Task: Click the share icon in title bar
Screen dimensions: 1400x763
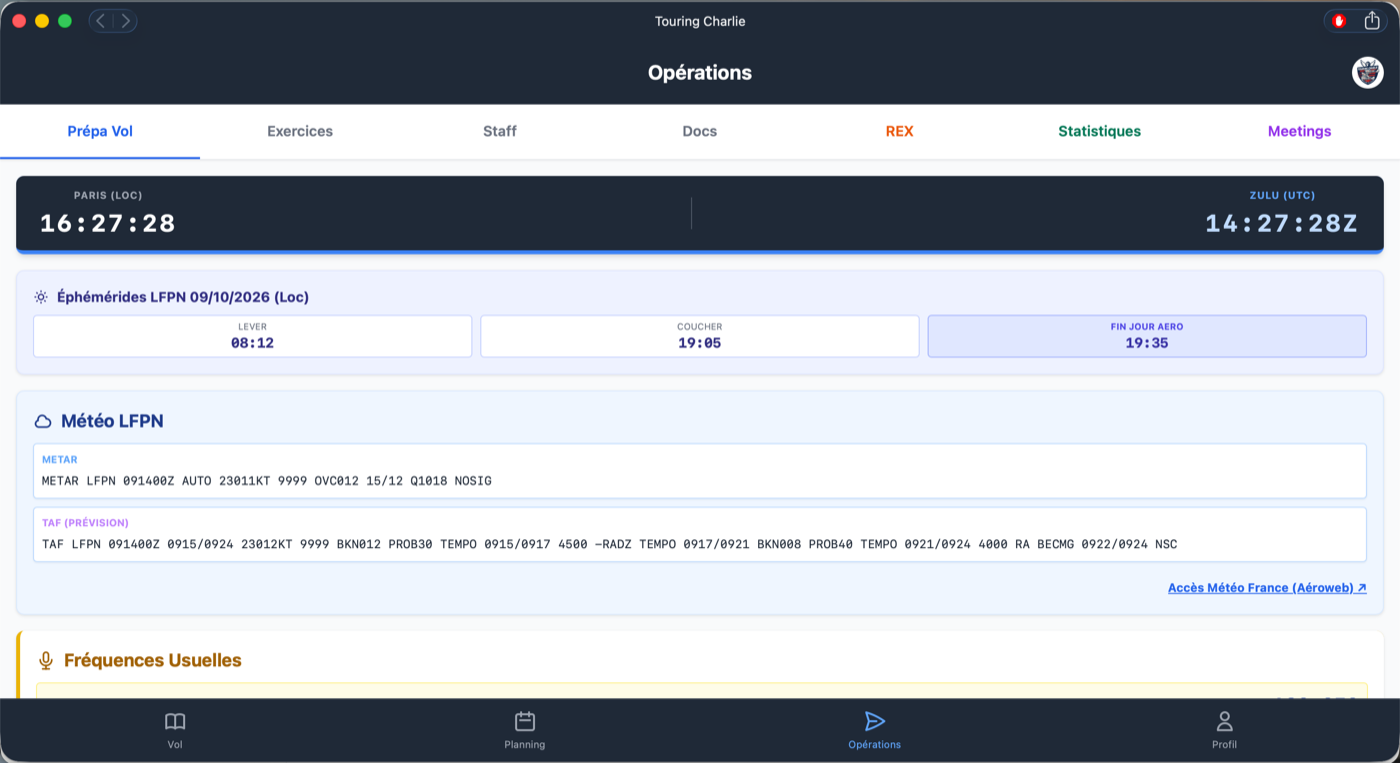Action: coord(1372,21)
